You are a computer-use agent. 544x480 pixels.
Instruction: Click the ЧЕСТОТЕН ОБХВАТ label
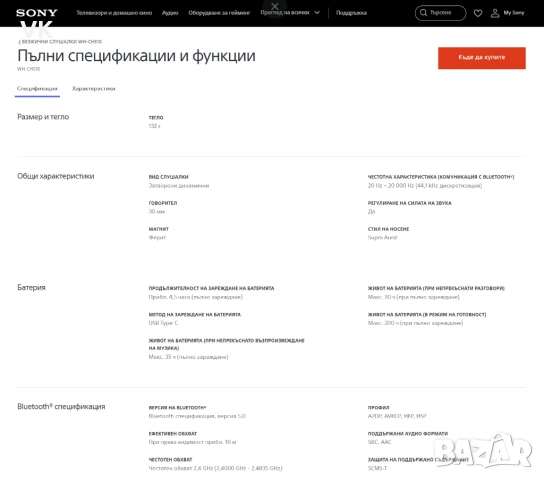tap(170, 460)
